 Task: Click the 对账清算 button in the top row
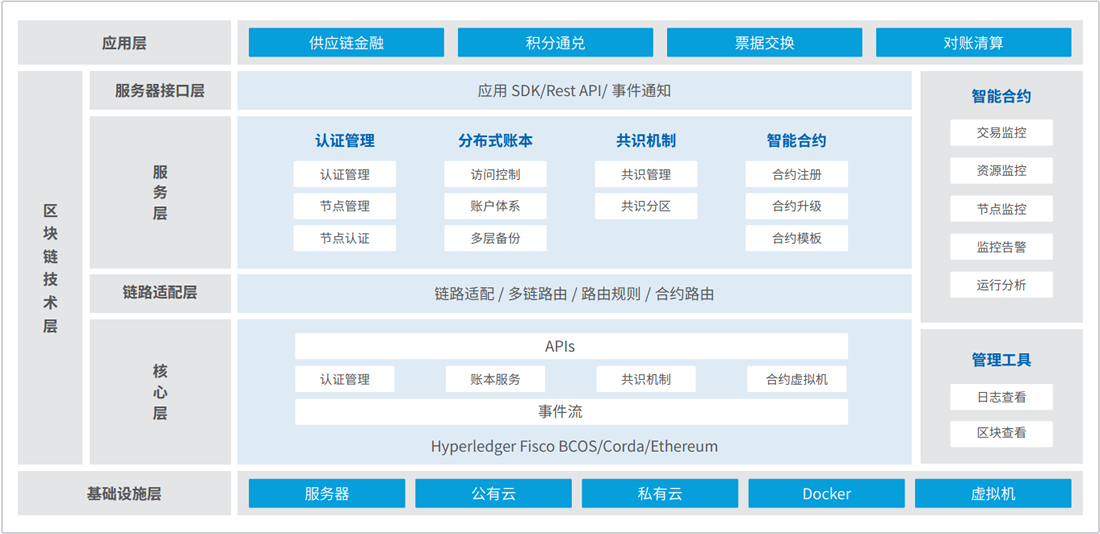pyautogui.click(x=973, y=43)
